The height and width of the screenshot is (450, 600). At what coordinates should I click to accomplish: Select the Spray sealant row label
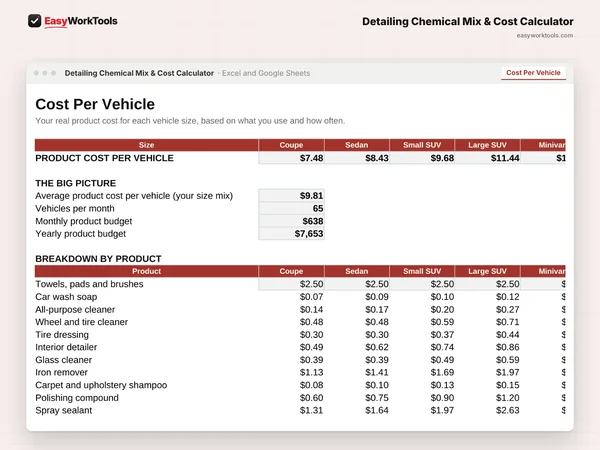click(x=64, y=410)
